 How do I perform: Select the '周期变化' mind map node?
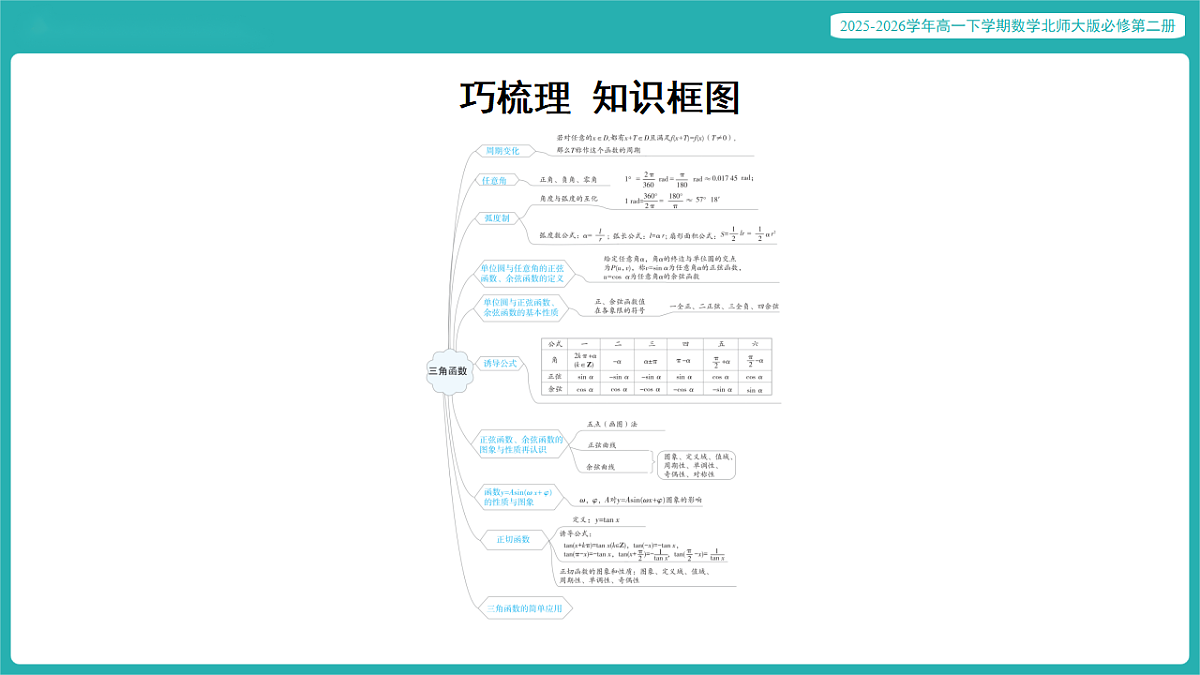point(503,151)
